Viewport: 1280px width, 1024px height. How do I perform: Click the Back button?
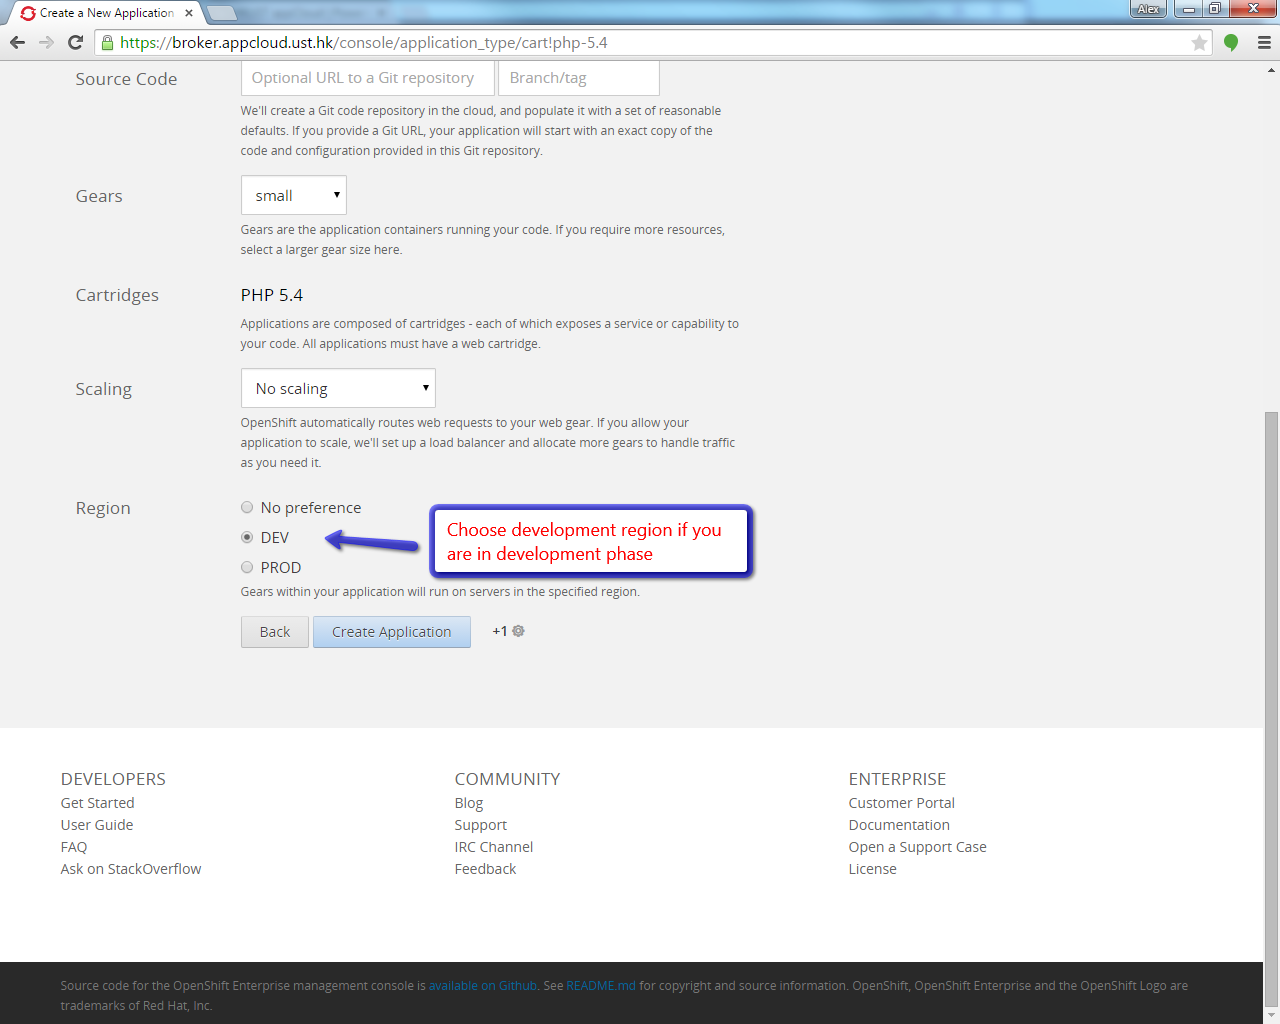[274, 632]
